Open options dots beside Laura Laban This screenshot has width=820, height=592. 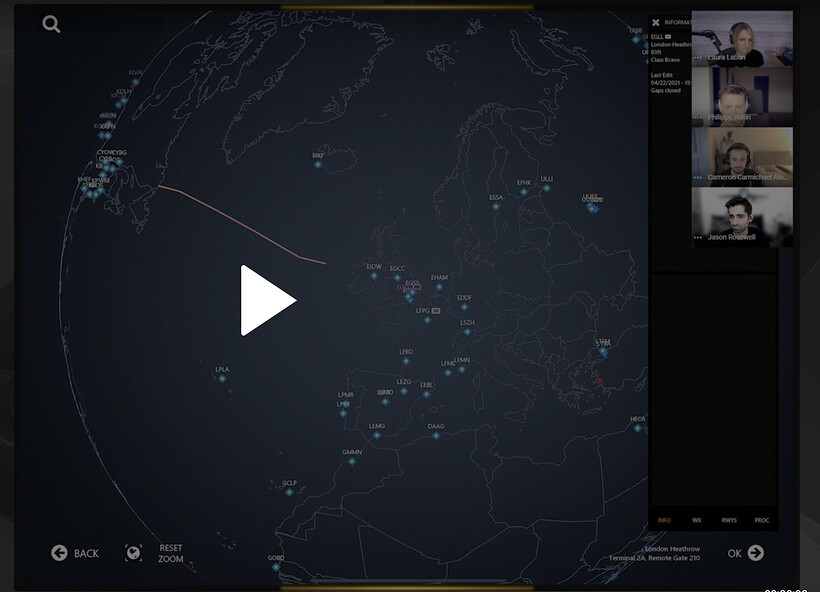click(698, 58)
